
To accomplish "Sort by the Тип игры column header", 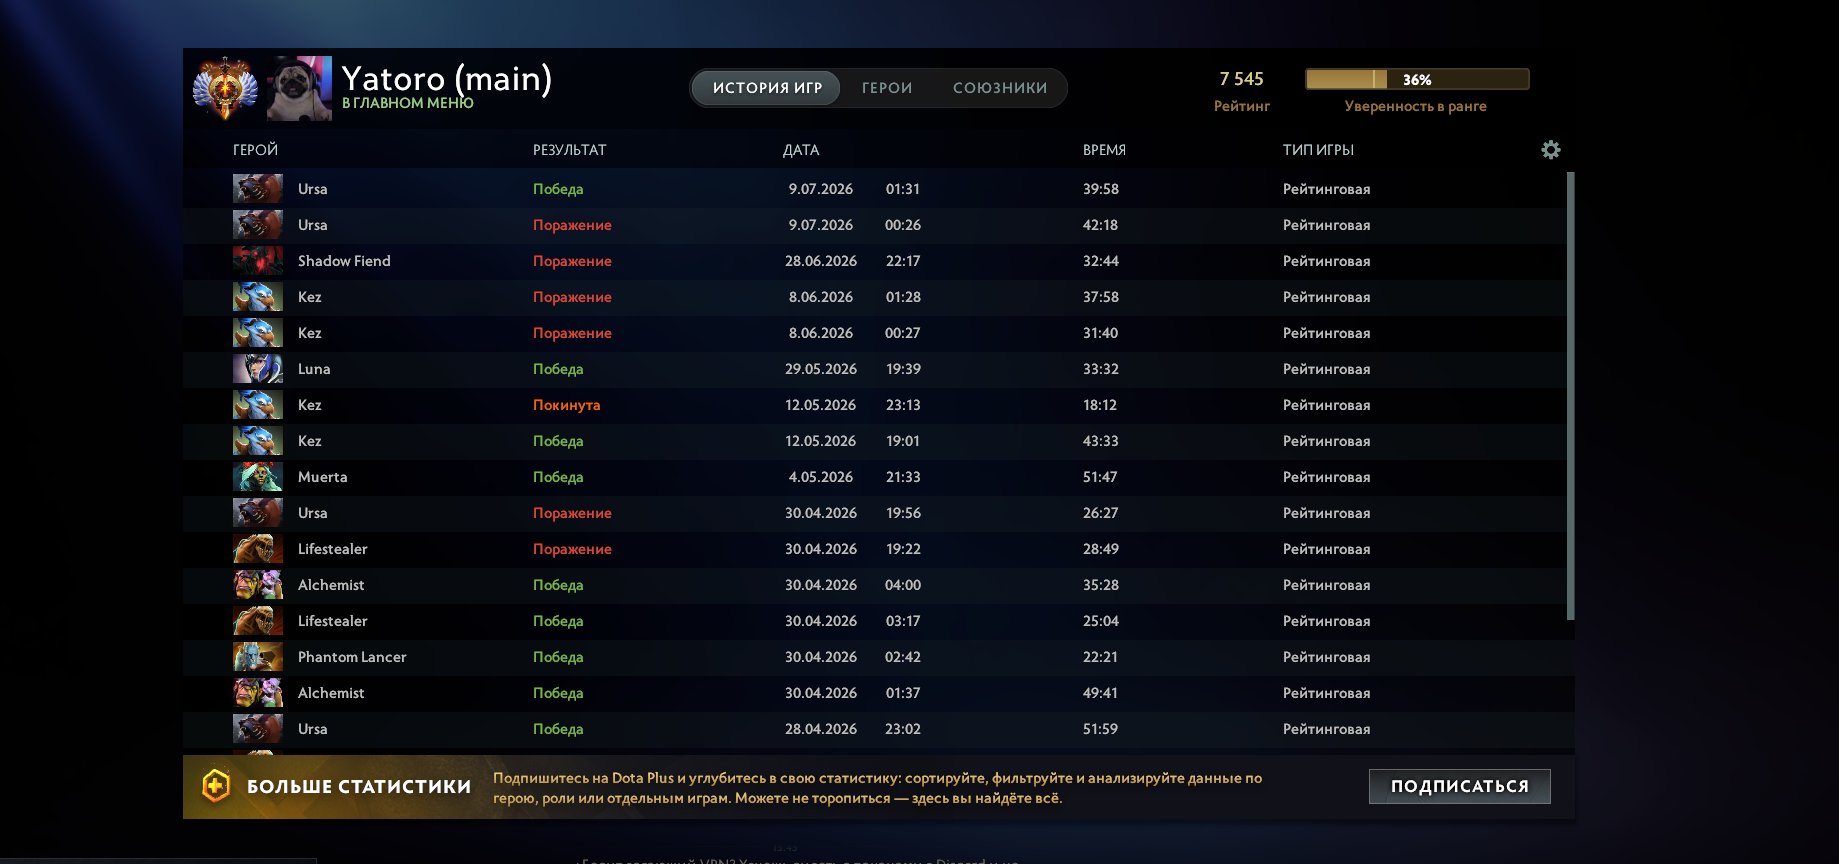I will point(1318,150).
